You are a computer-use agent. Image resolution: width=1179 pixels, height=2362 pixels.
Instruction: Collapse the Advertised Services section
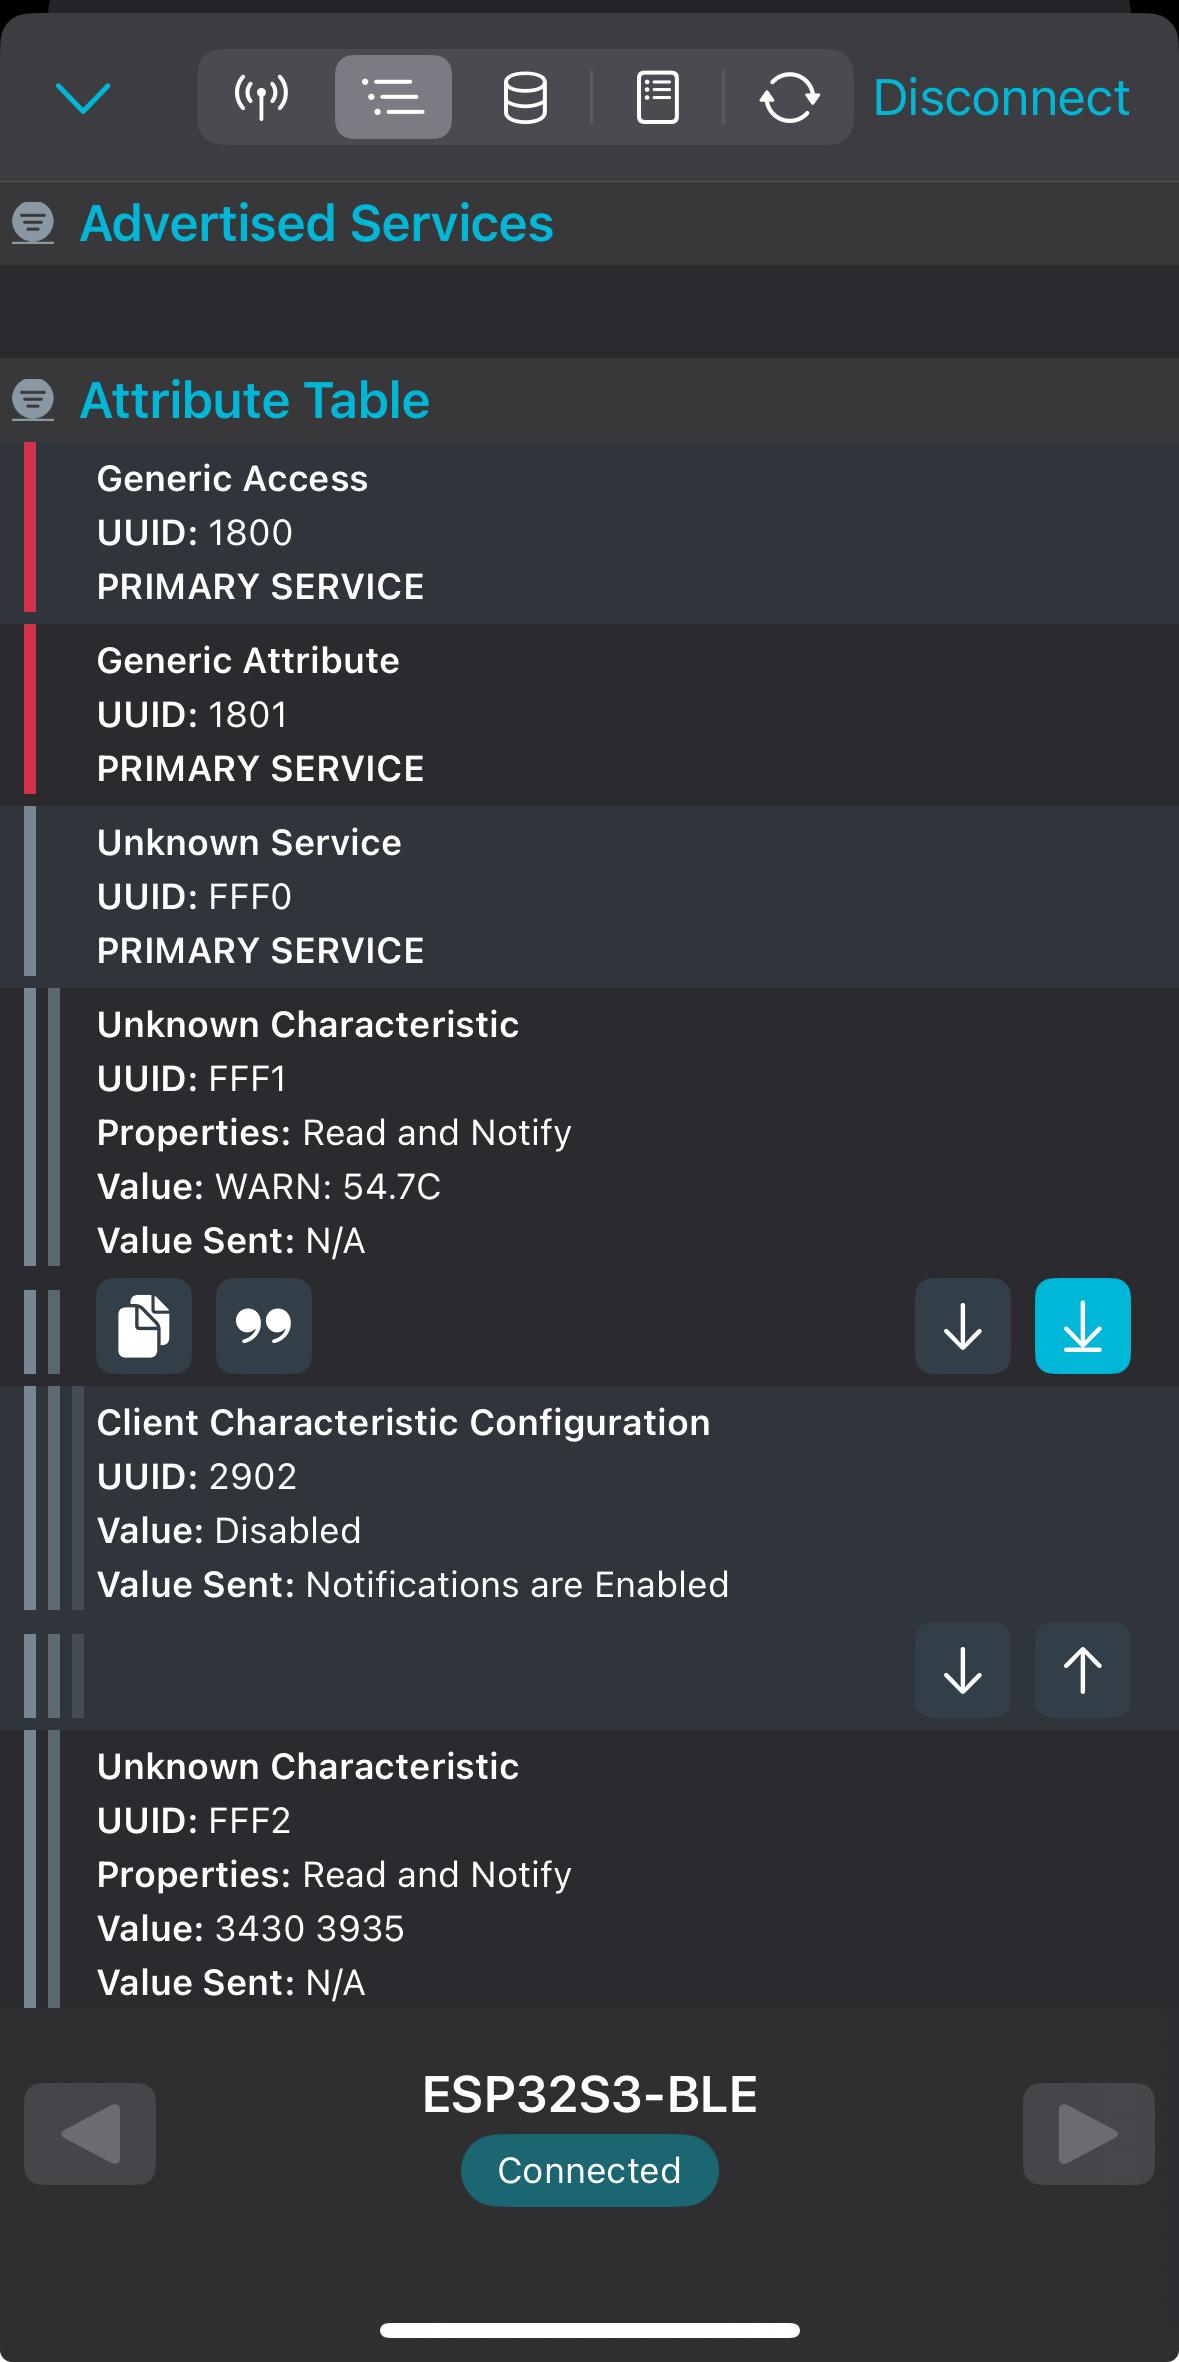pos(33,223)
